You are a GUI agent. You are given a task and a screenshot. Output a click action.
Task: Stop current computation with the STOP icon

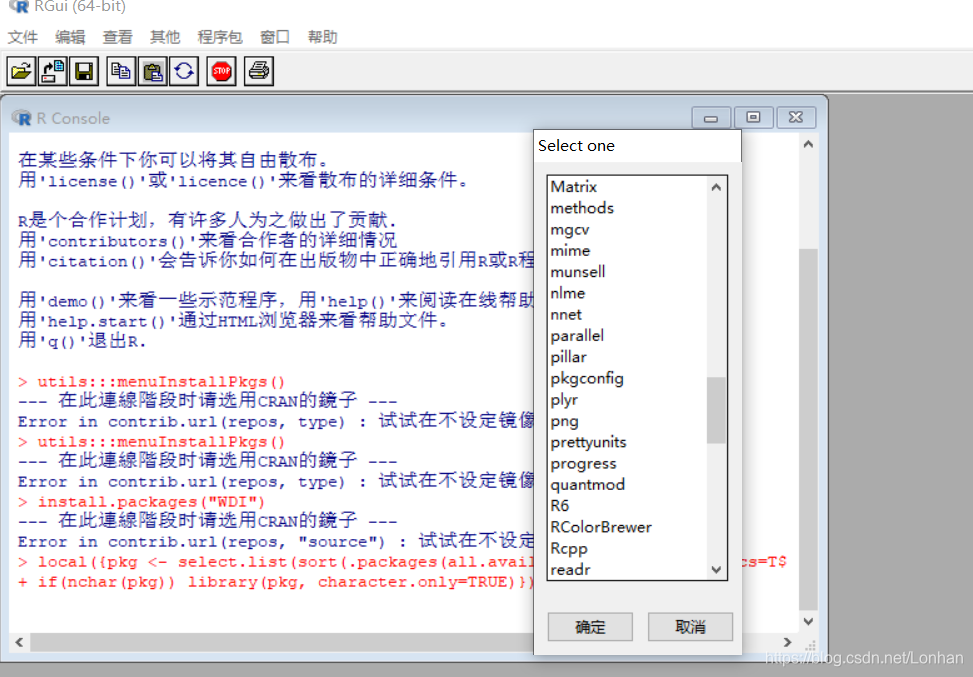[222, 71]
